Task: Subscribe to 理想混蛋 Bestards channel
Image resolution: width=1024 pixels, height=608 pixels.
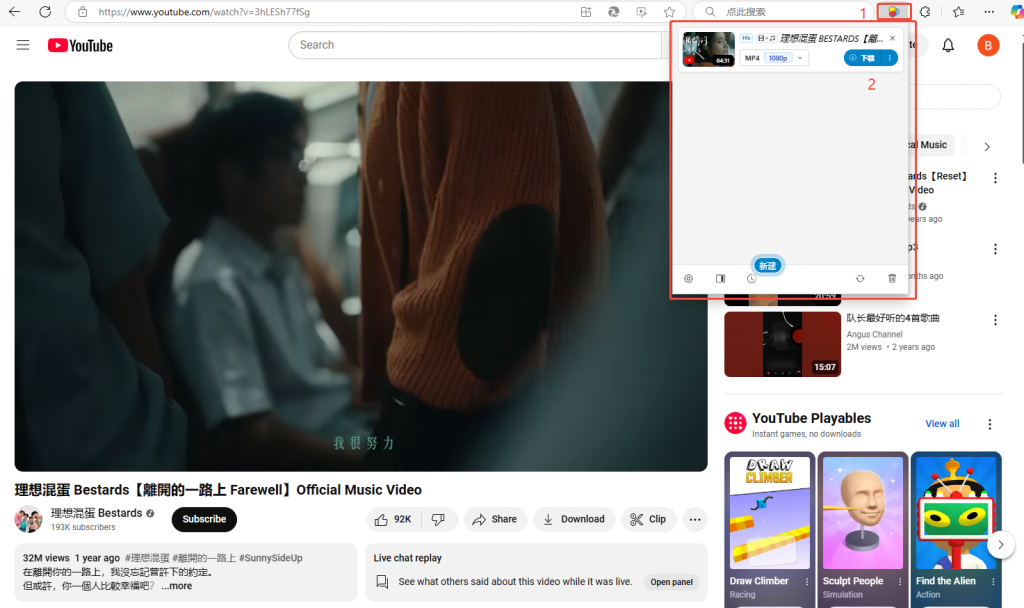Action: click(204, 519)
